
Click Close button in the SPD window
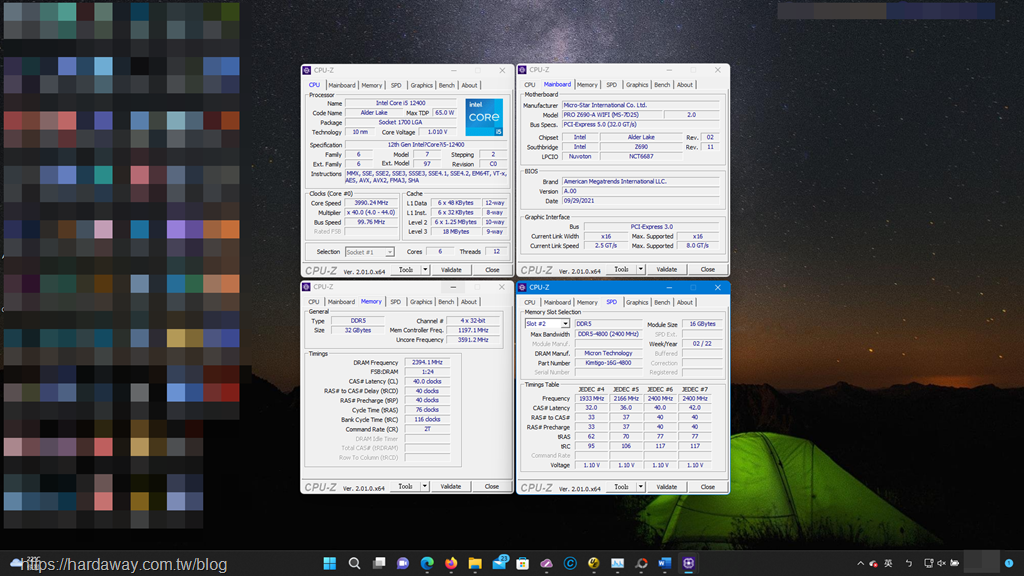[707, 487]
